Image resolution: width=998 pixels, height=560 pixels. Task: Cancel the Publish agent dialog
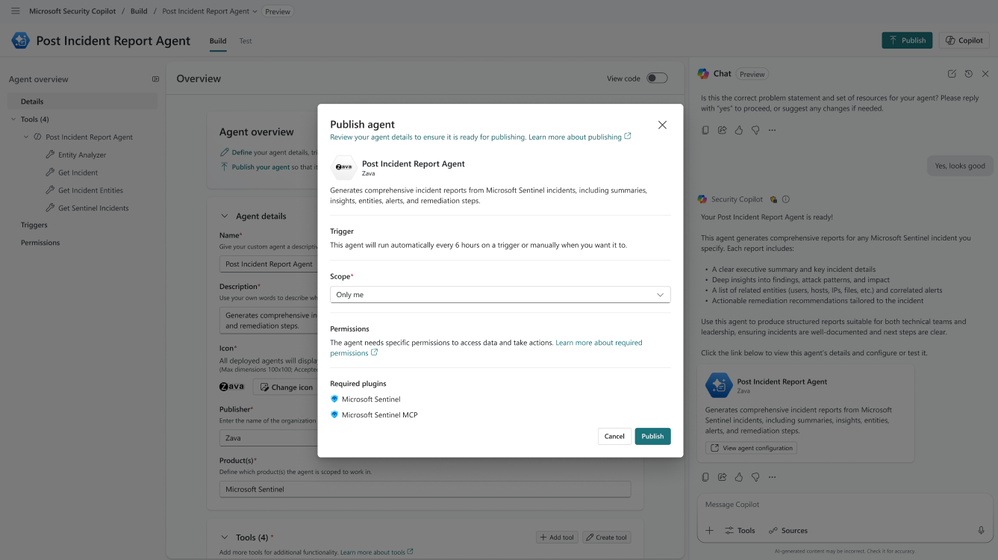[x=614, y=436]
